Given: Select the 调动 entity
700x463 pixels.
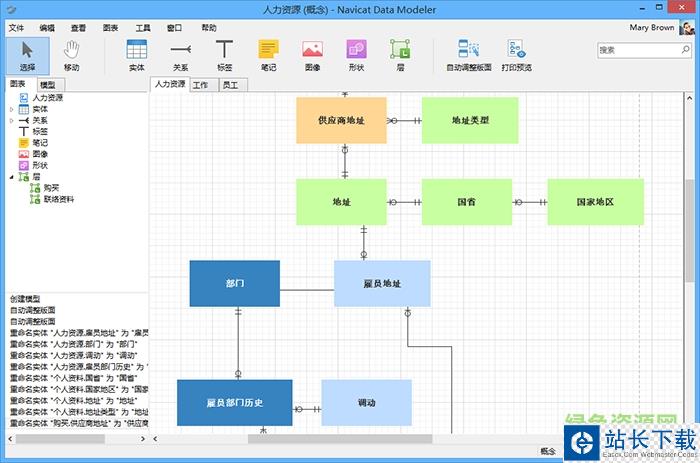Looking at the screenshot, I should click(x=367, y=403).
